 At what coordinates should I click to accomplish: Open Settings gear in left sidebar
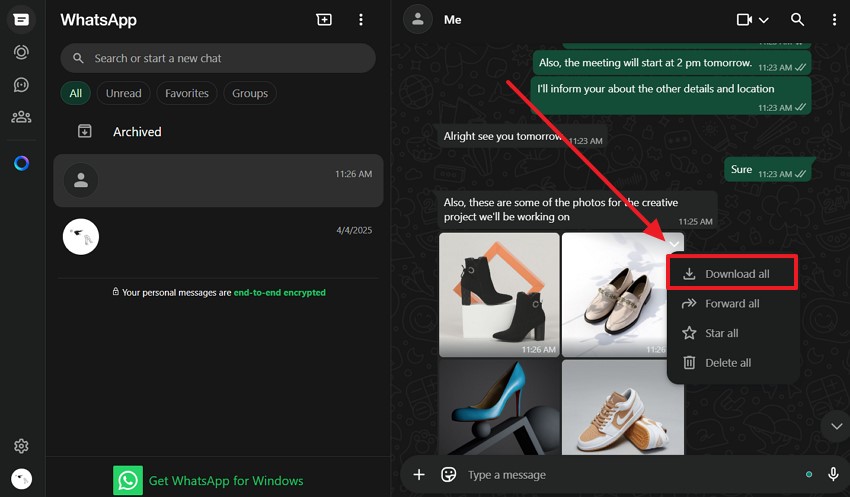[21, 446]
